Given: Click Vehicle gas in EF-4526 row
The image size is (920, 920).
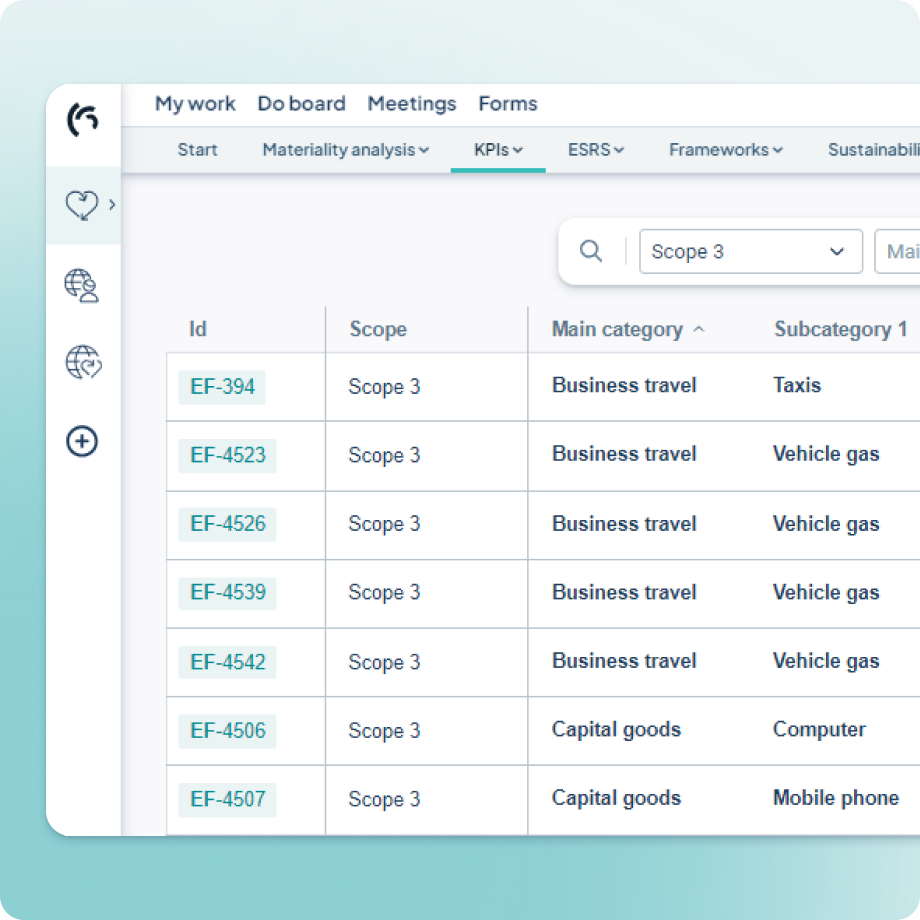Looking at the screenshot, I should pyautogui.click(x=826, y=523).
